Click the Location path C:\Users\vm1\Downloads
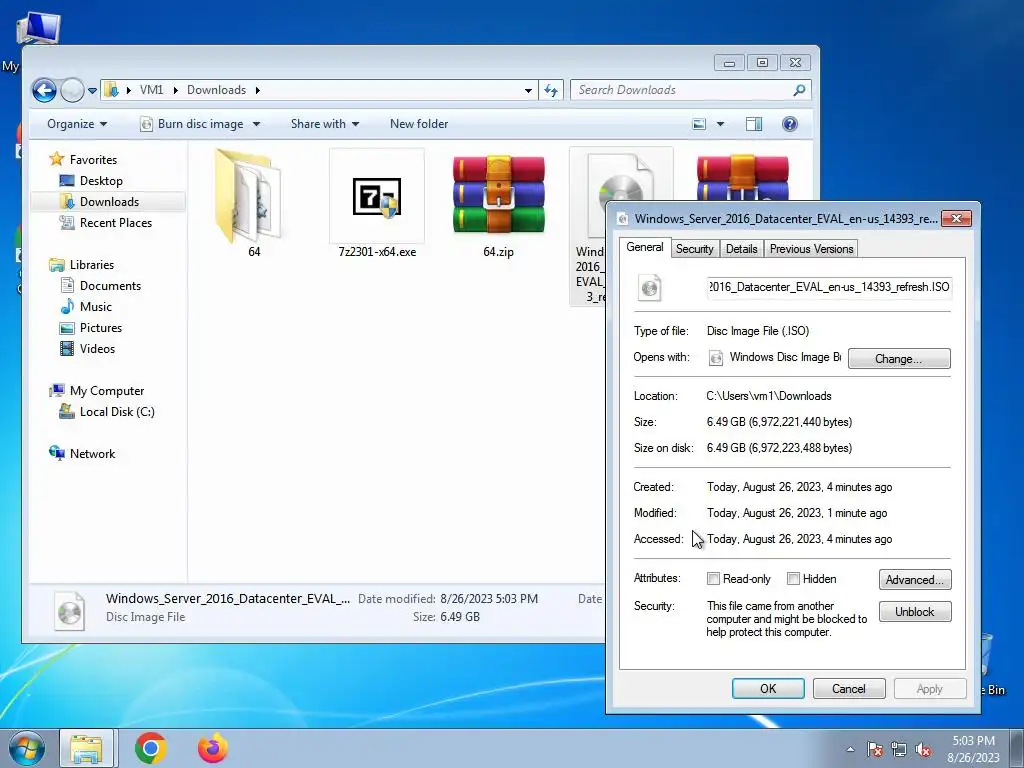Image resolution: width=1024 pixels, height=768 pixels. [769, 396]
